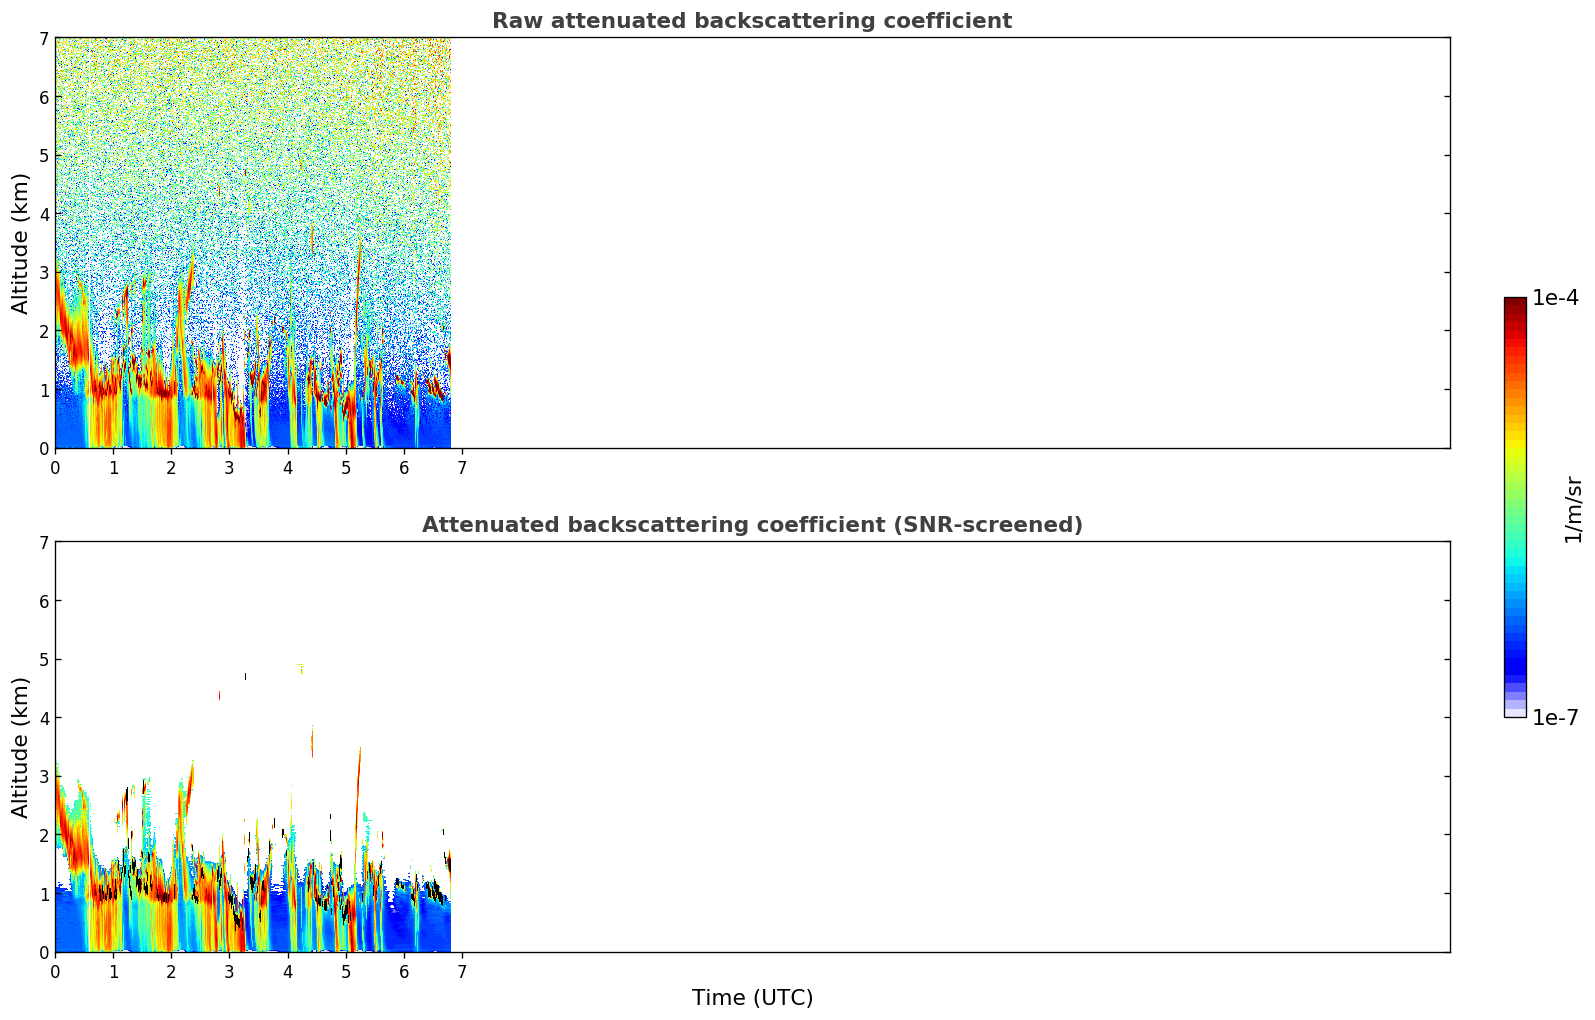Click the bottom plot's "Altitude (km)" label
Screen dimensions: 1595x1020
[21, 747]
